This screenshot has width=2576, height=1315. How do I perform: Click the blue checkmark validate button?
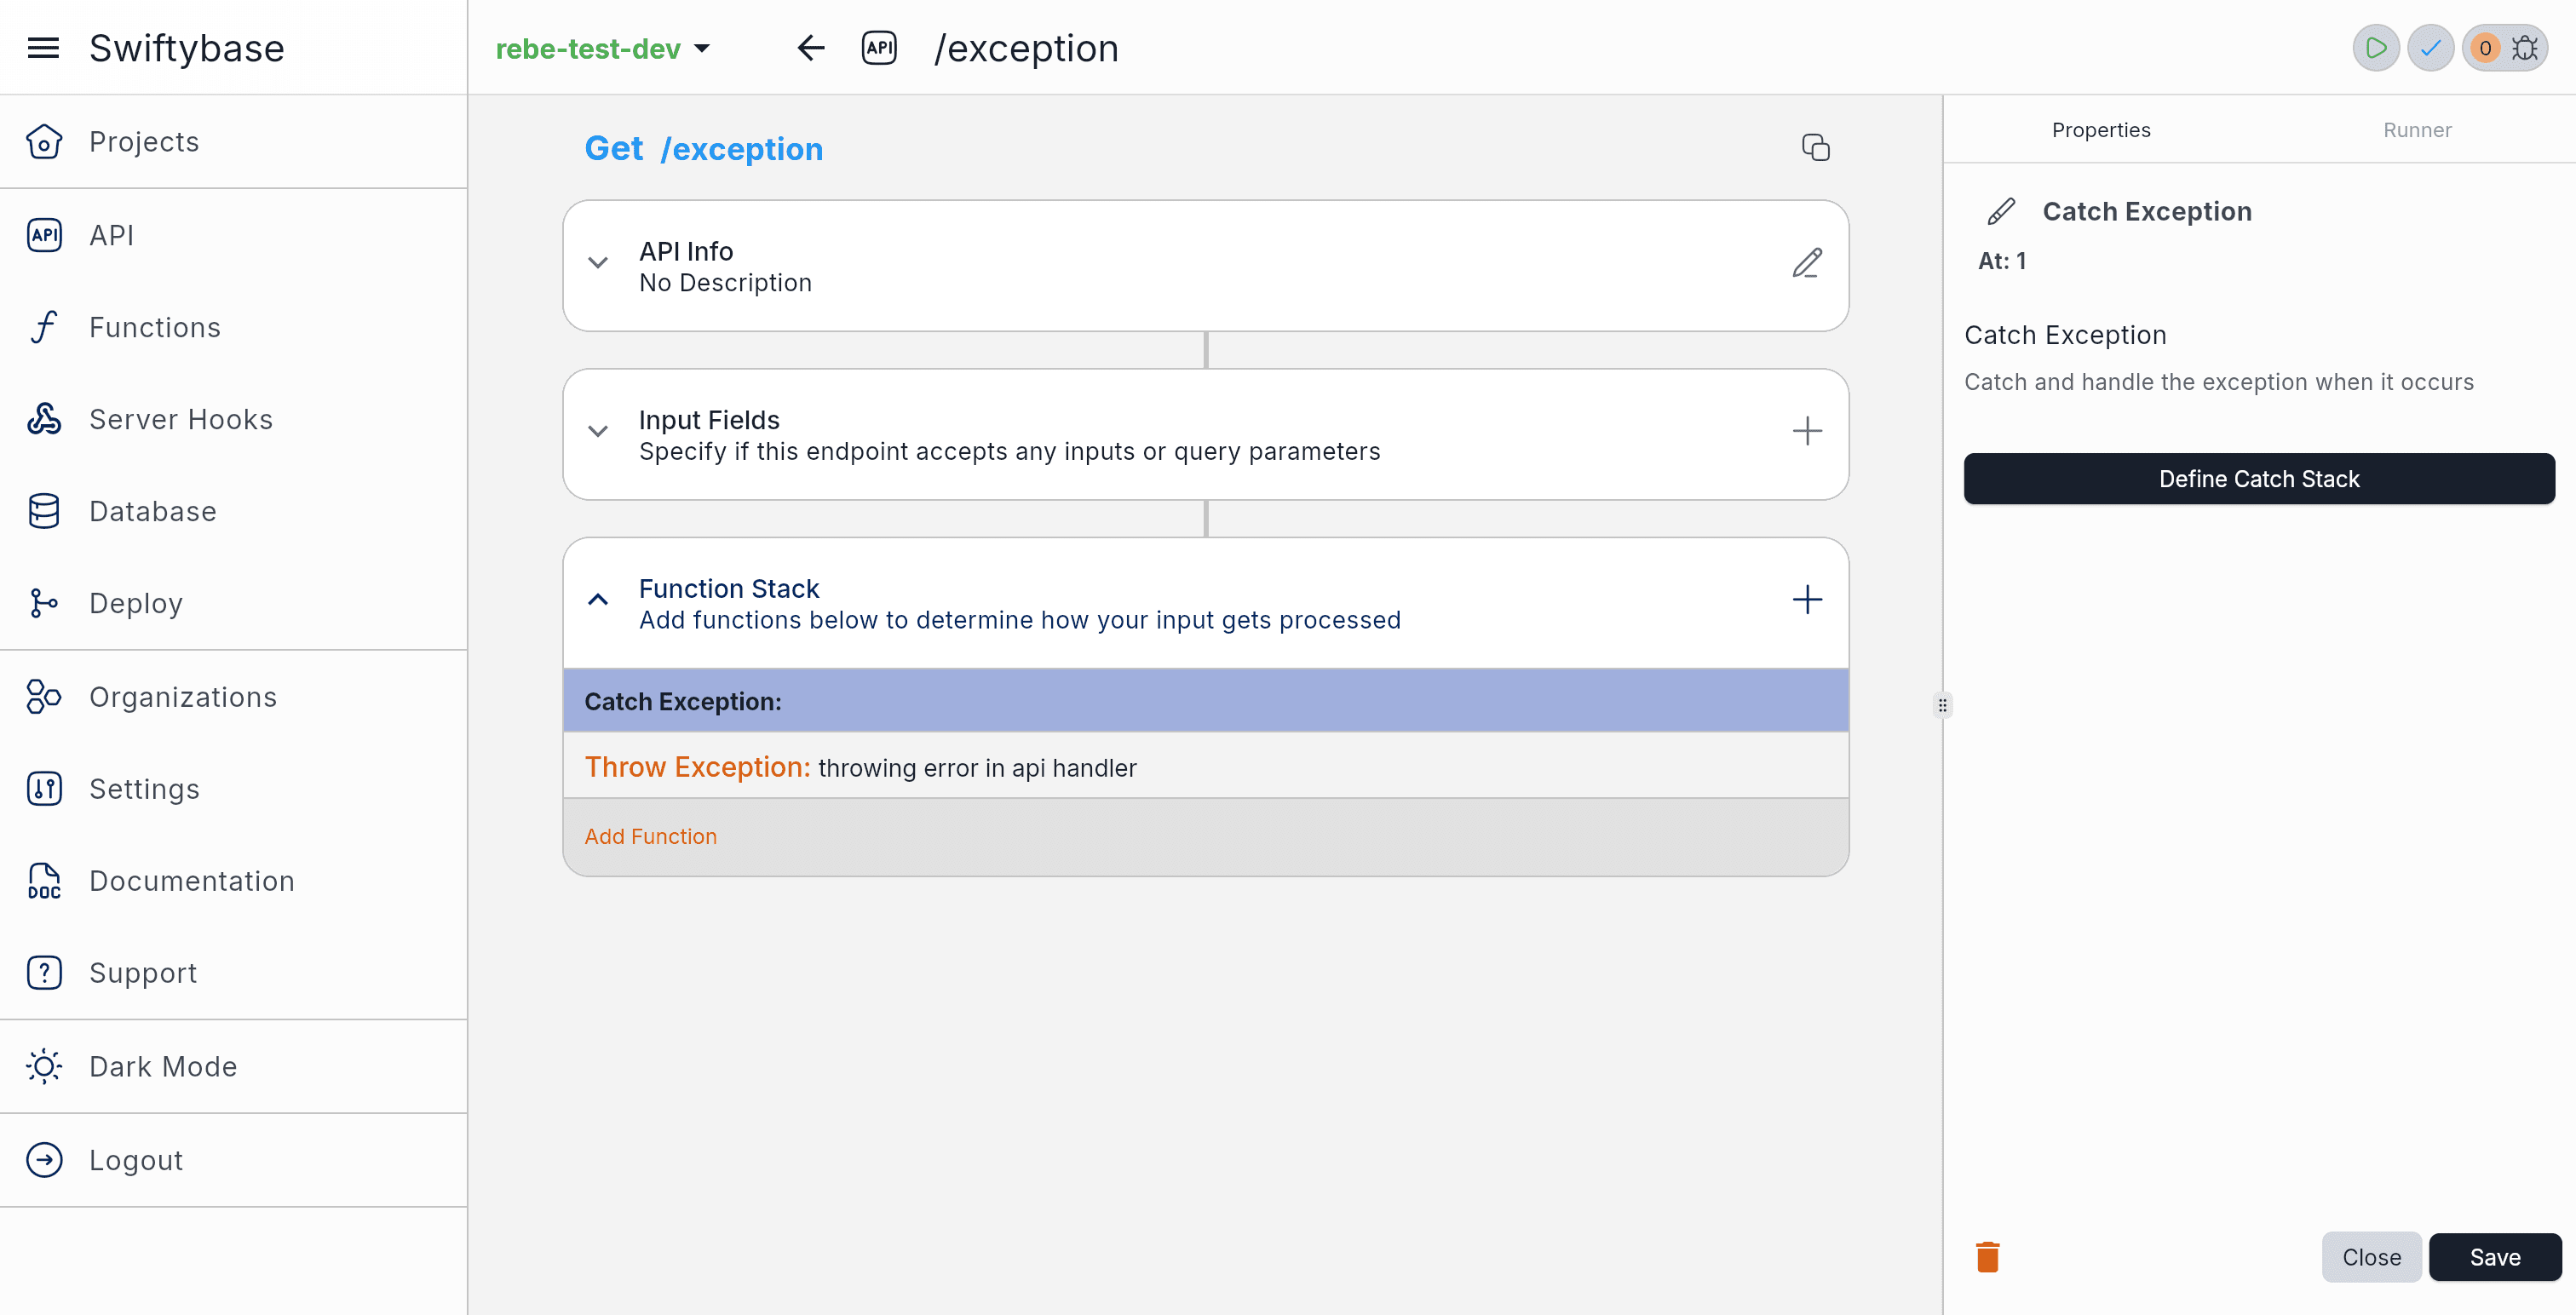tap(2430, 48)
